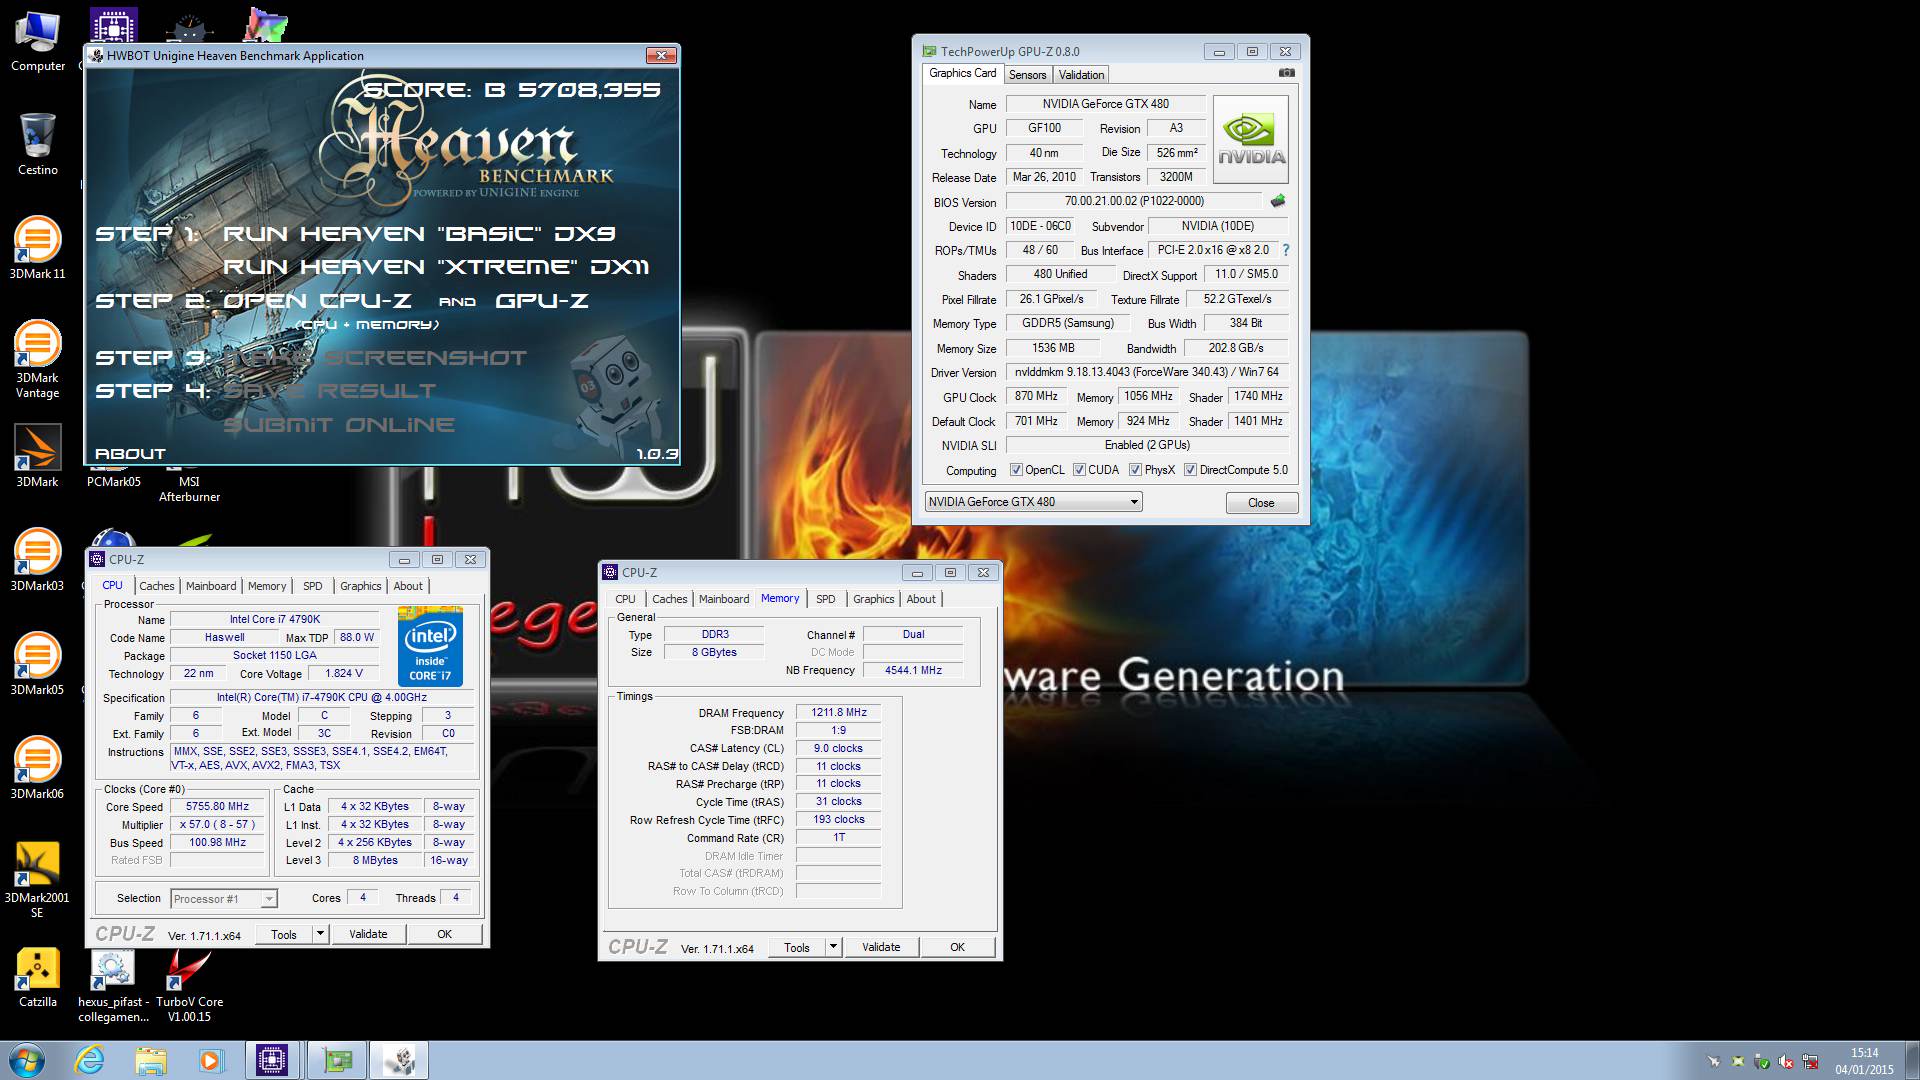
Task: Open the Computer desktop icon
Action: coord(38,42)
